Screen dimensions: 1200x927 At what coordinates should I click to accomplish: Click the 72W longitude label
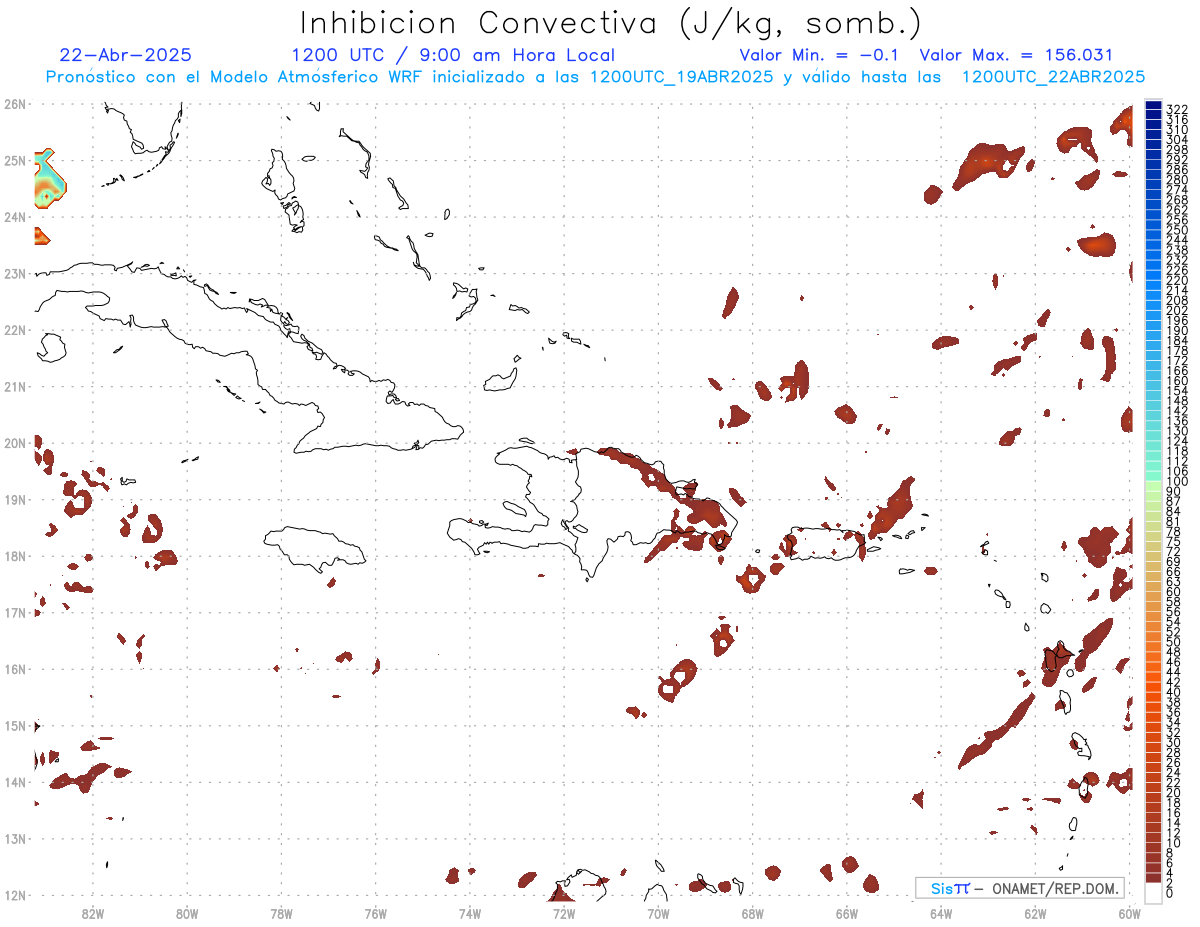point(564,913)
